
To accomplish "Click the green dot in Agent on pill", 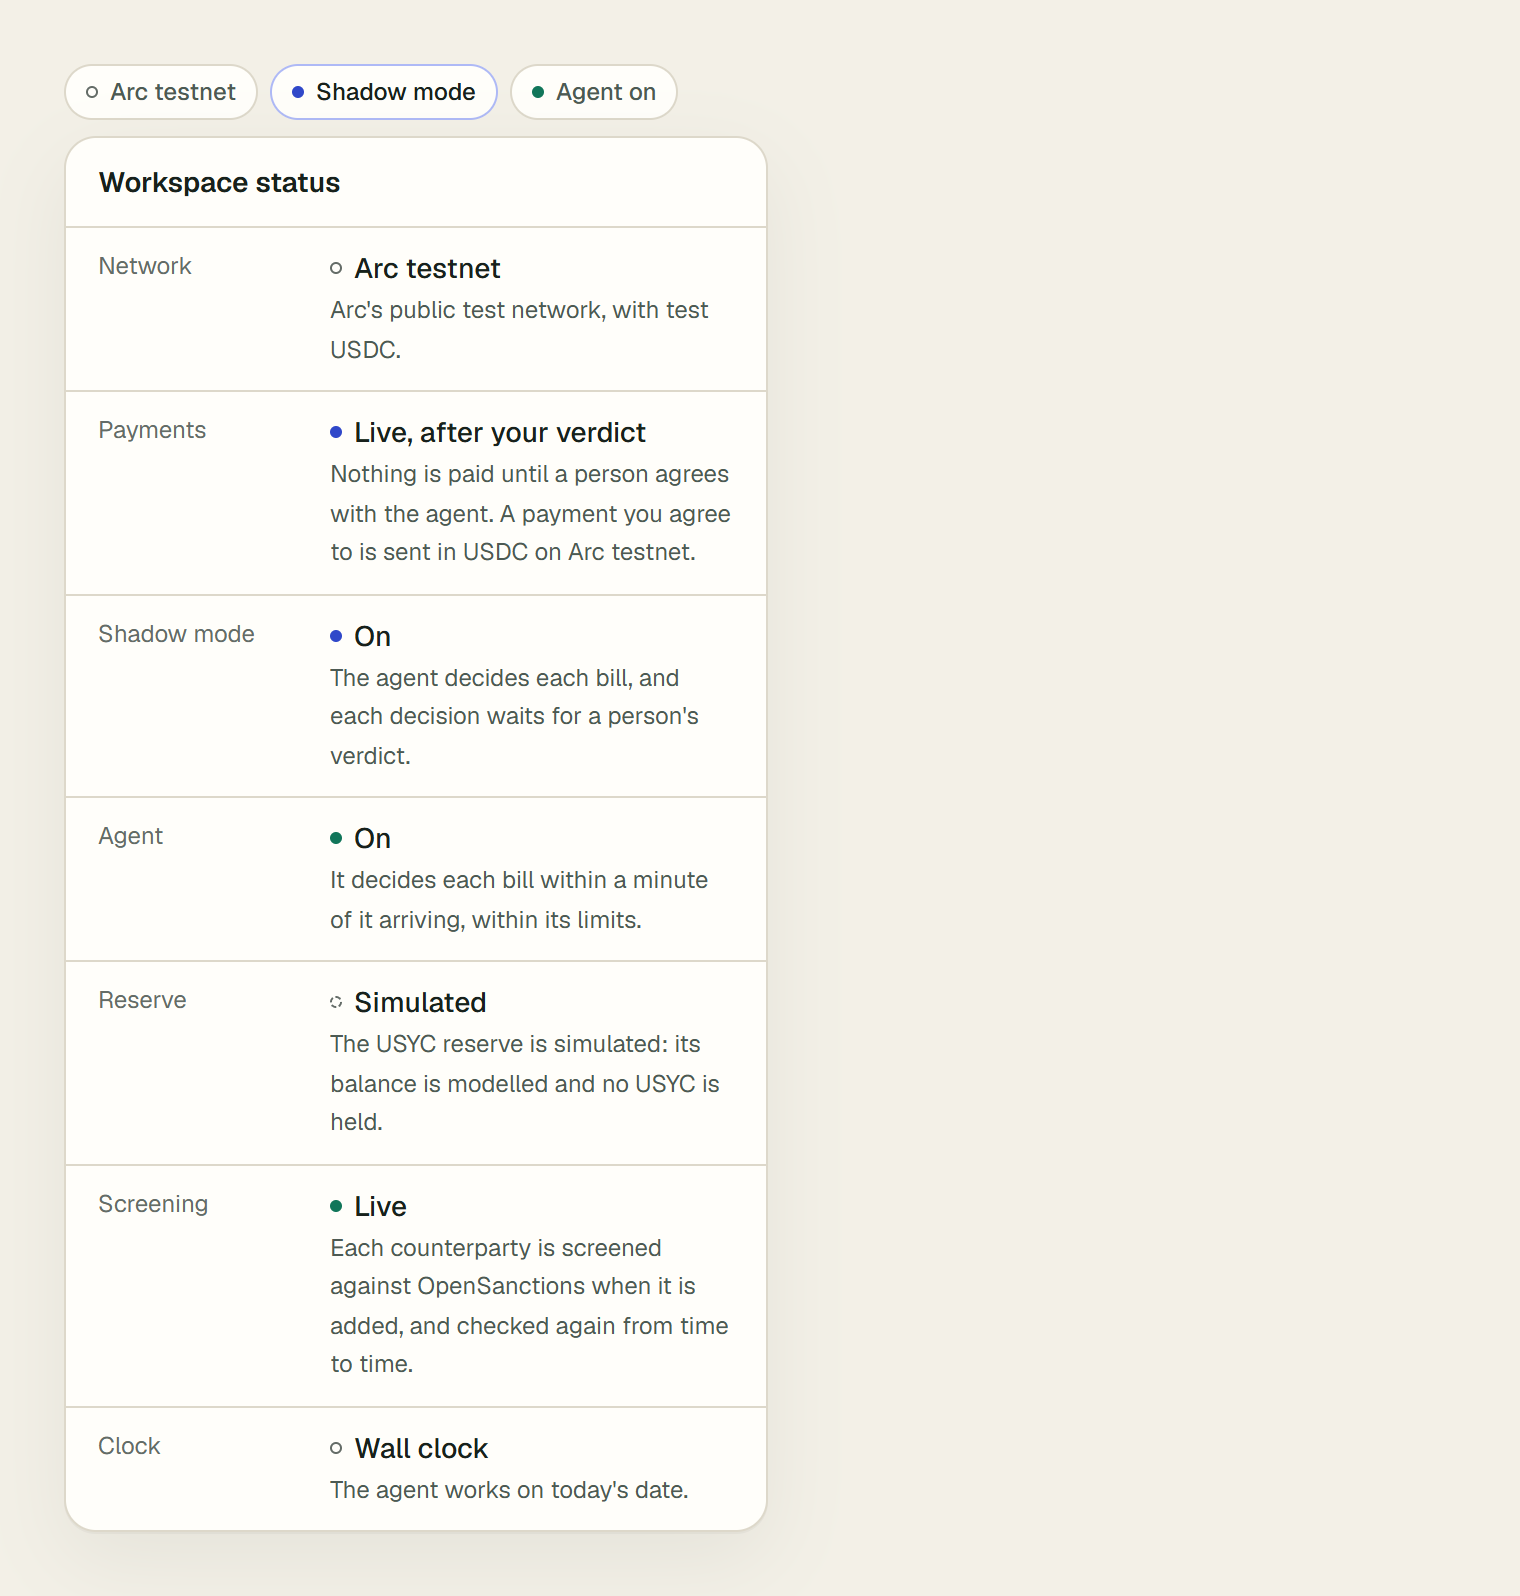I will coord(538,92).
